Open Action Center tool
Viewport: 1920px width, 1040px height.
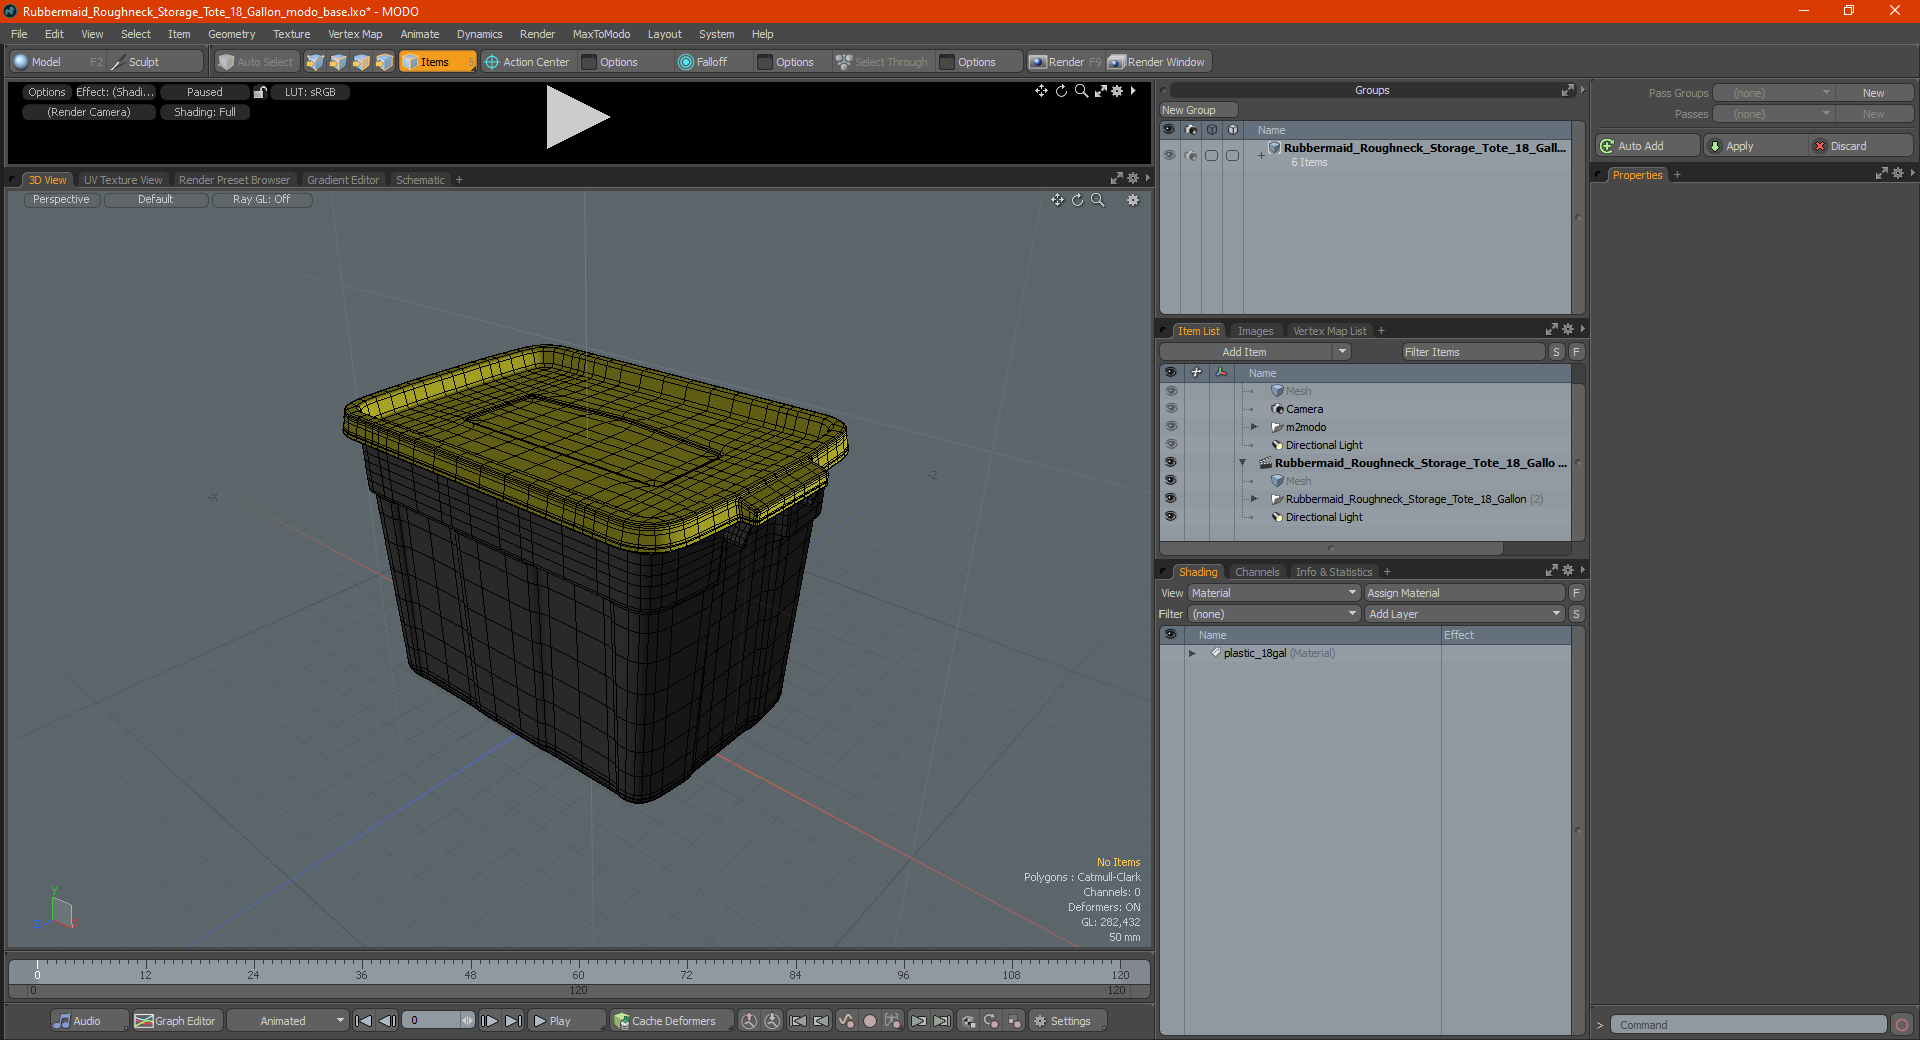527,62
